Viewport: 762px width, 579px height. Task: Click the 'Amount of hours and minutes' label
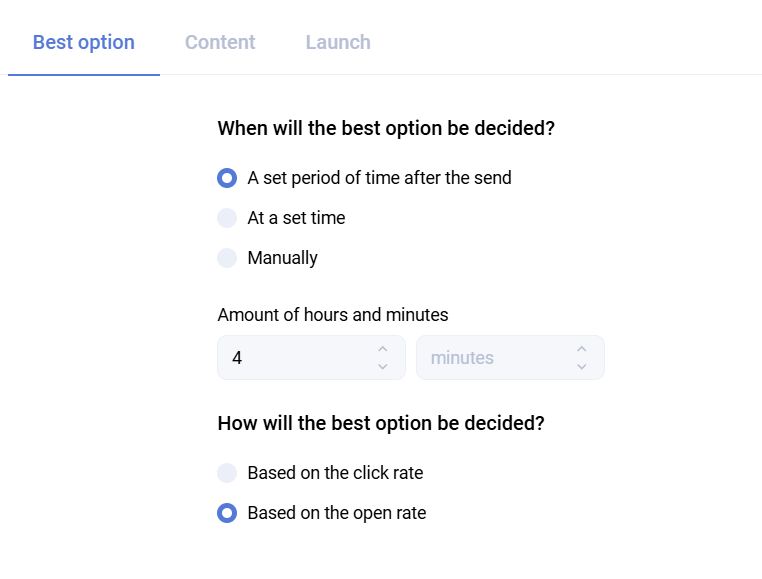pyautogui.click(x=332, y=315)
